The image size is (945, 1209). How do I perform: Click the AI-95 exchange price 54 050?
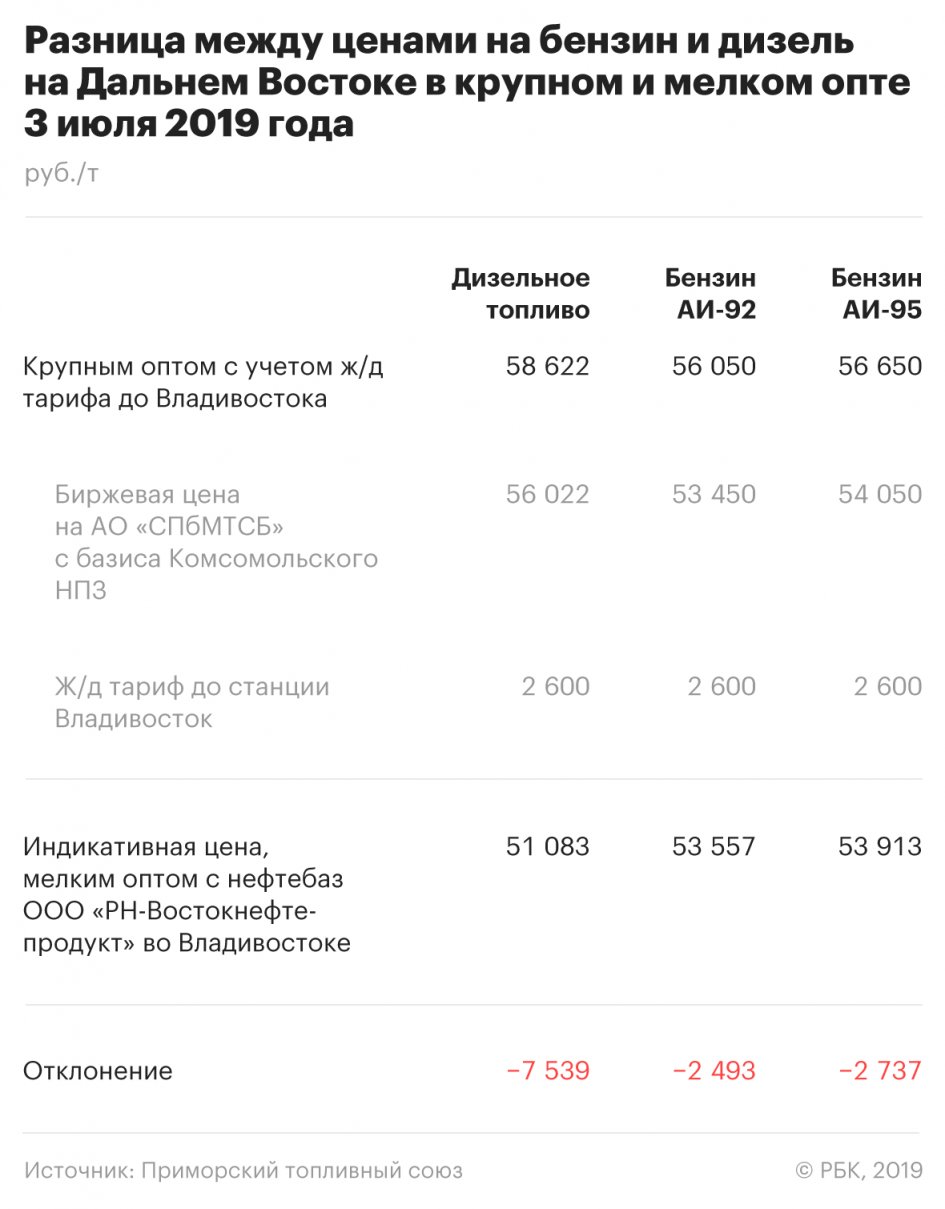click(x=879, y=495)
